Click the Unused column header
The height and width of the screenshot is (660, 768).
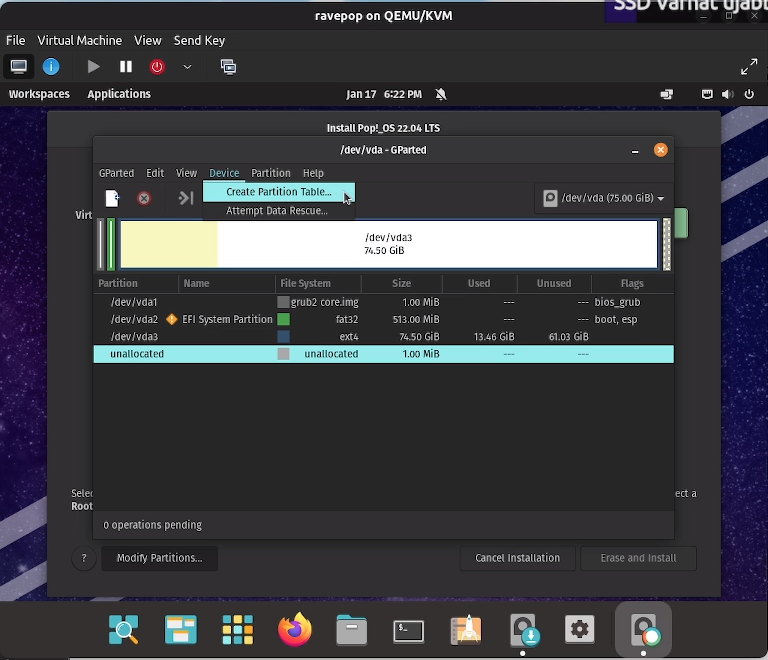[554, 283]
